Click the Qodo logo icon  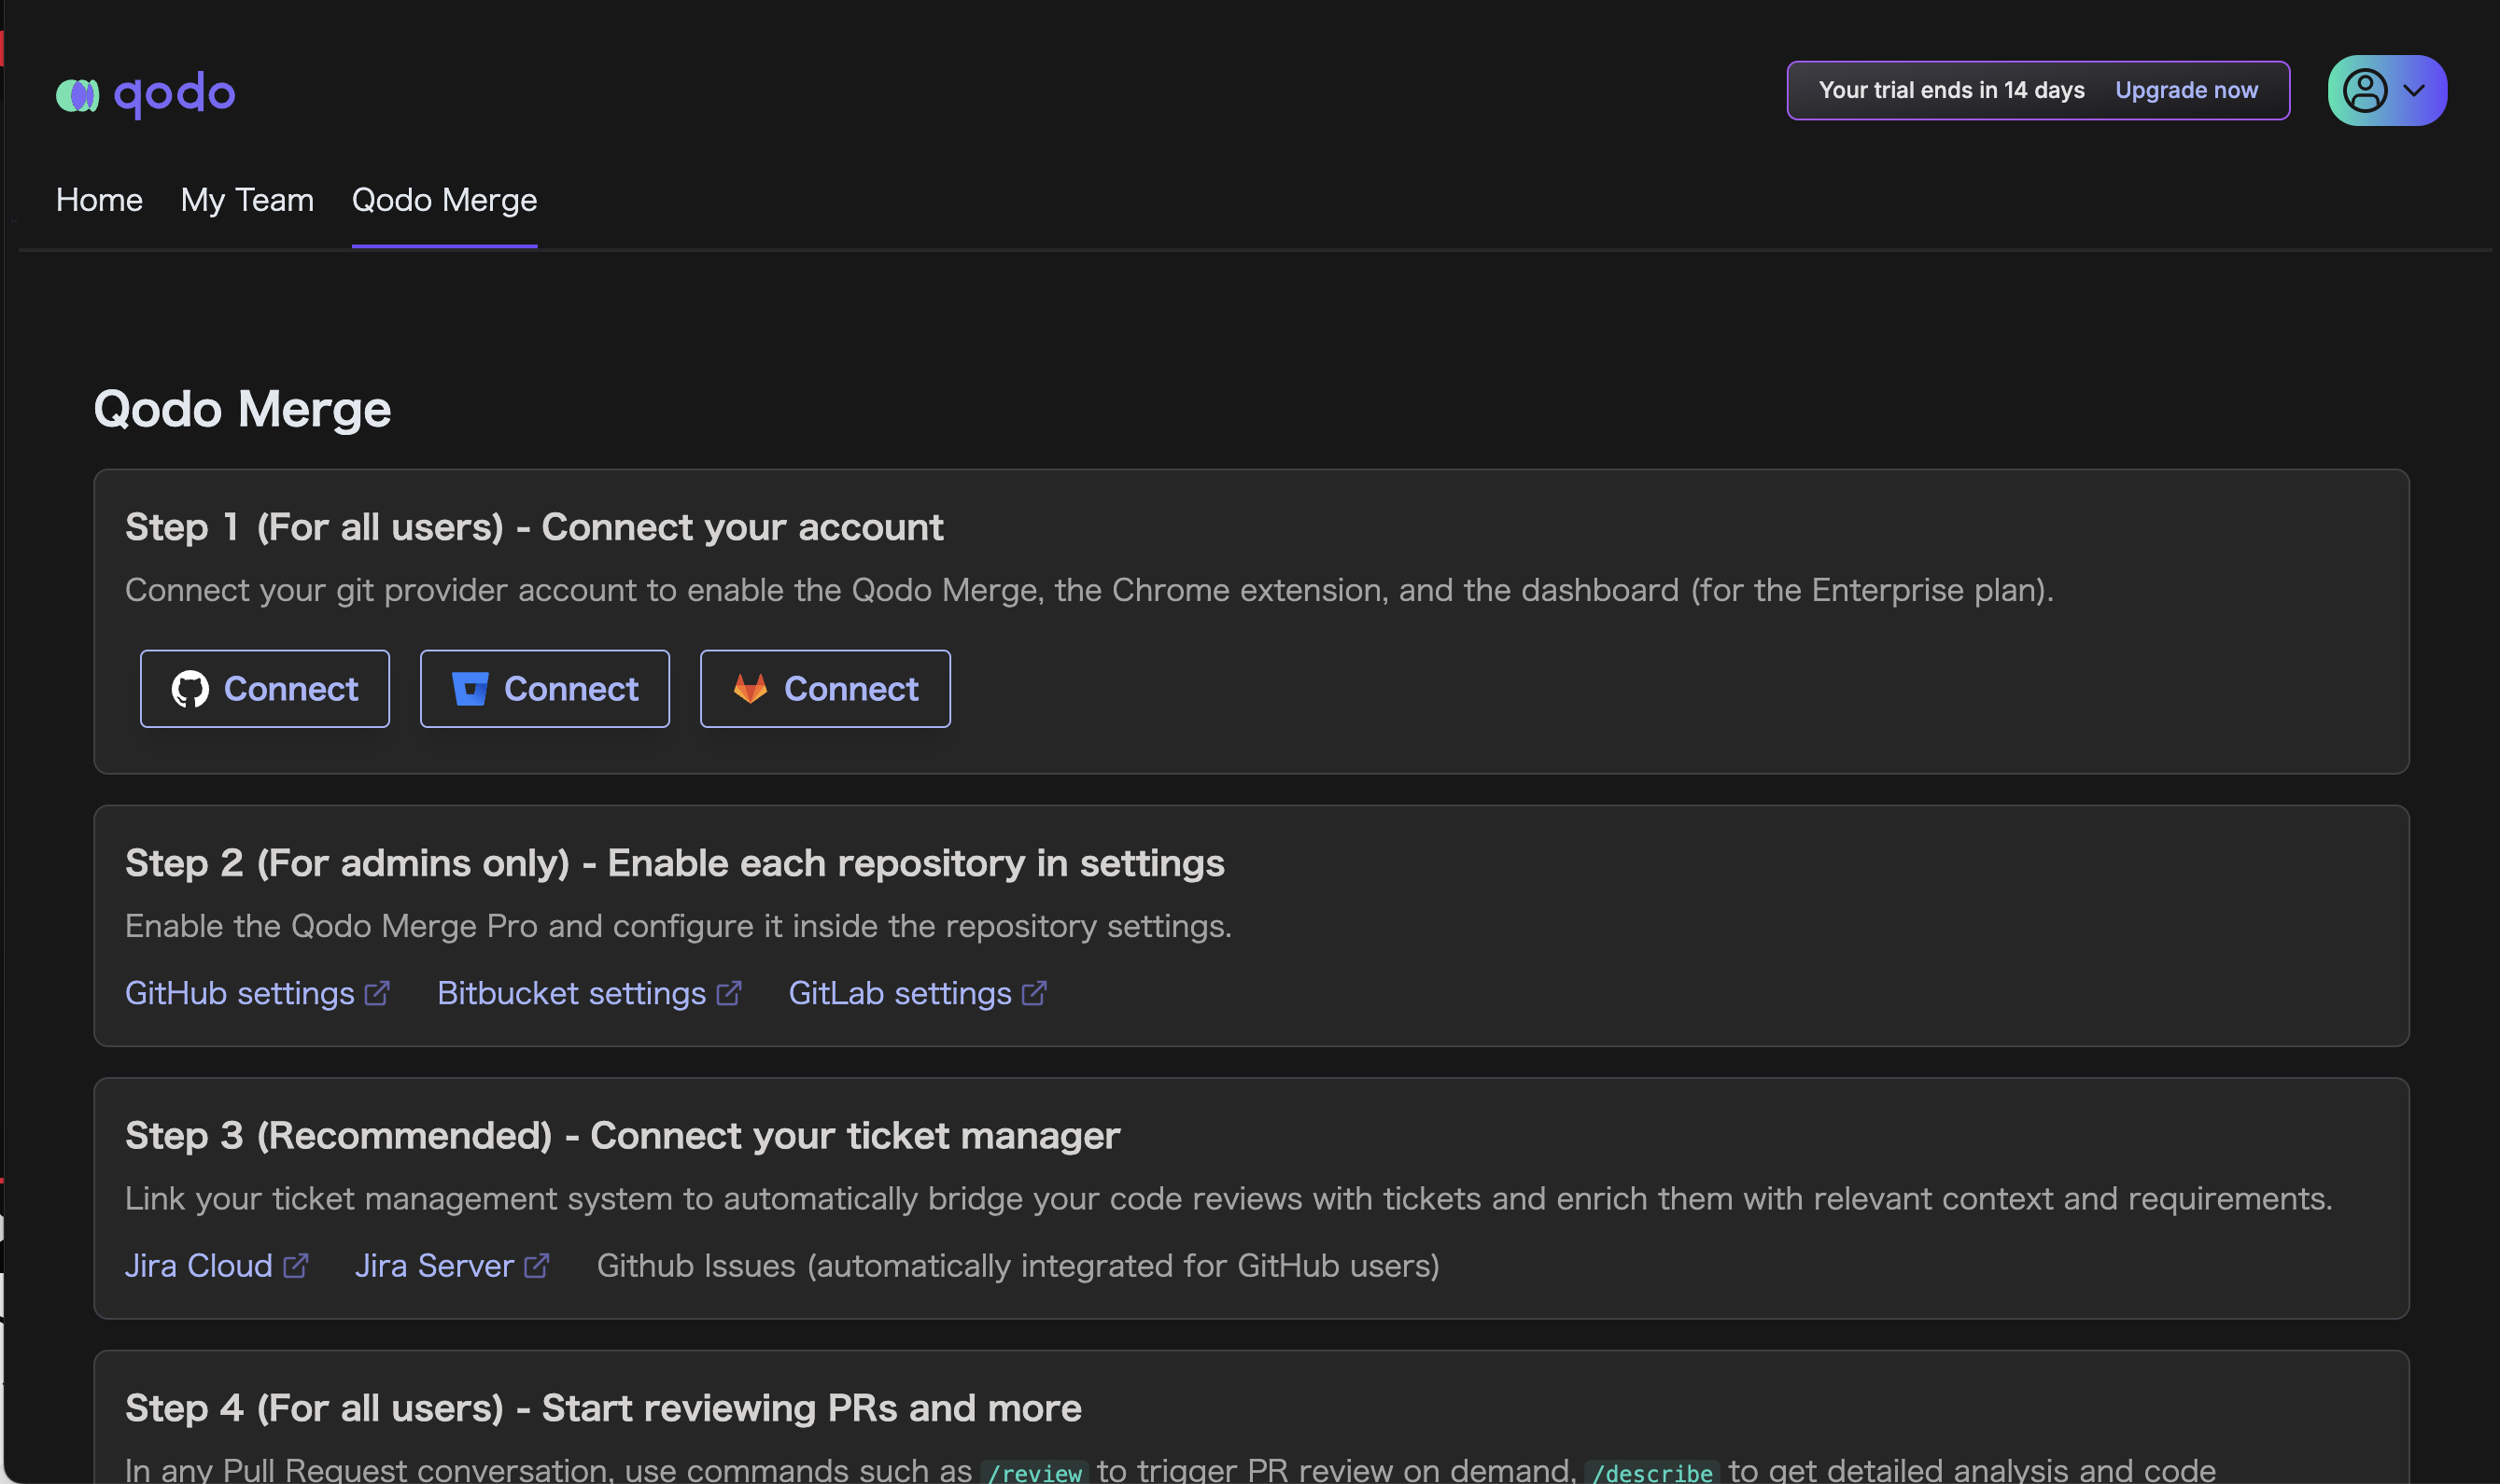pos(79,93)
